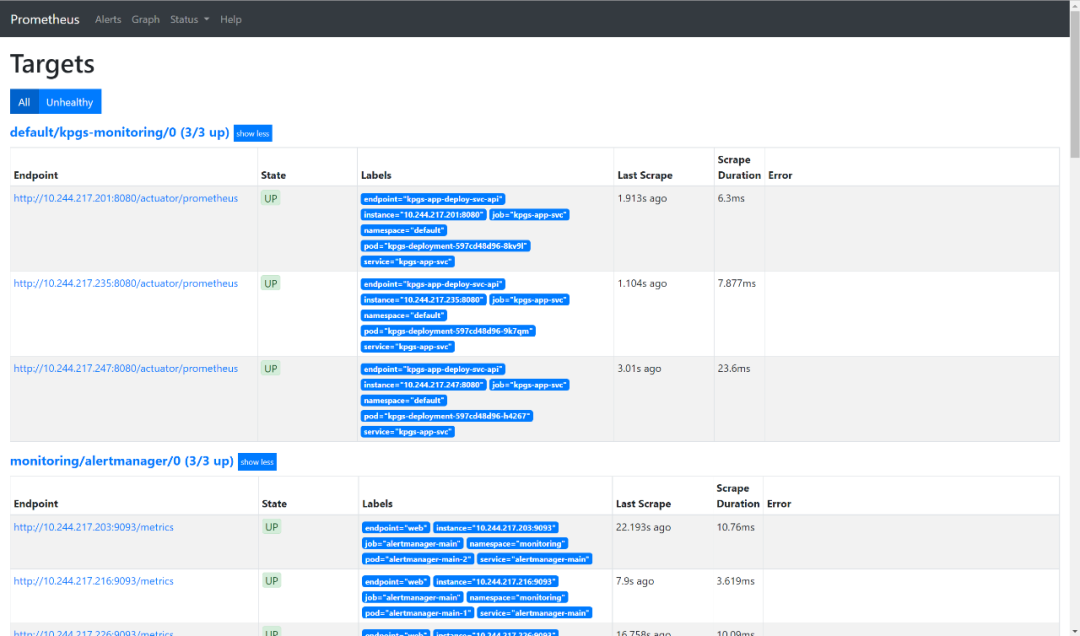Expand the Status dropdown menu
Viewport: 1080px width, 636px height.
pyautogui.click(x=189, y=19)
